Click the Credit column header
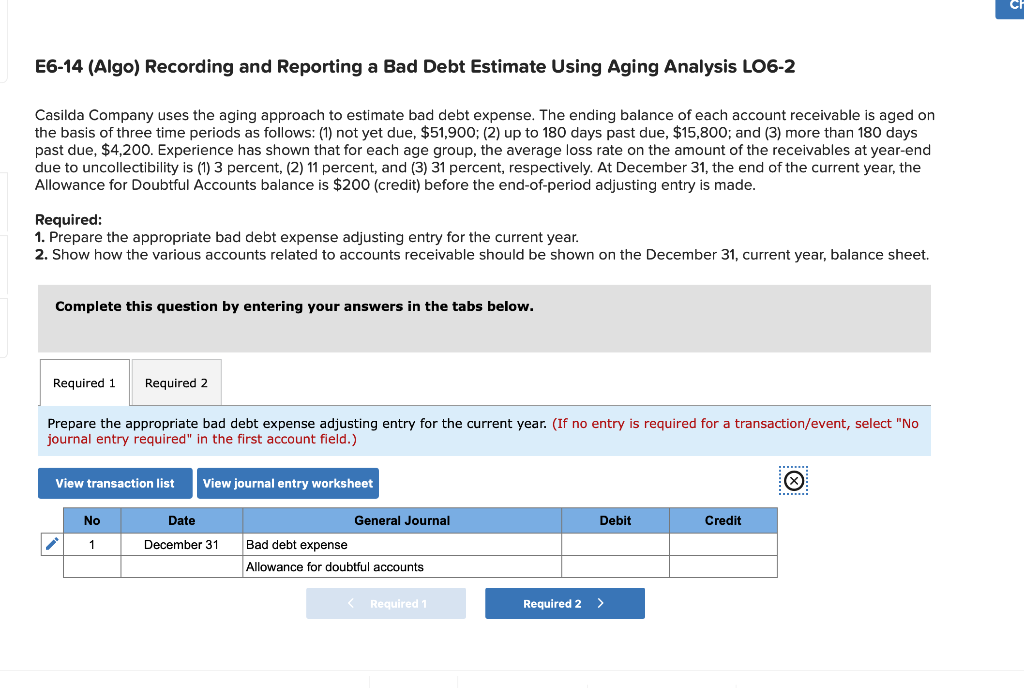Viewport: 1024px width, 688px height. click(723, 520)
